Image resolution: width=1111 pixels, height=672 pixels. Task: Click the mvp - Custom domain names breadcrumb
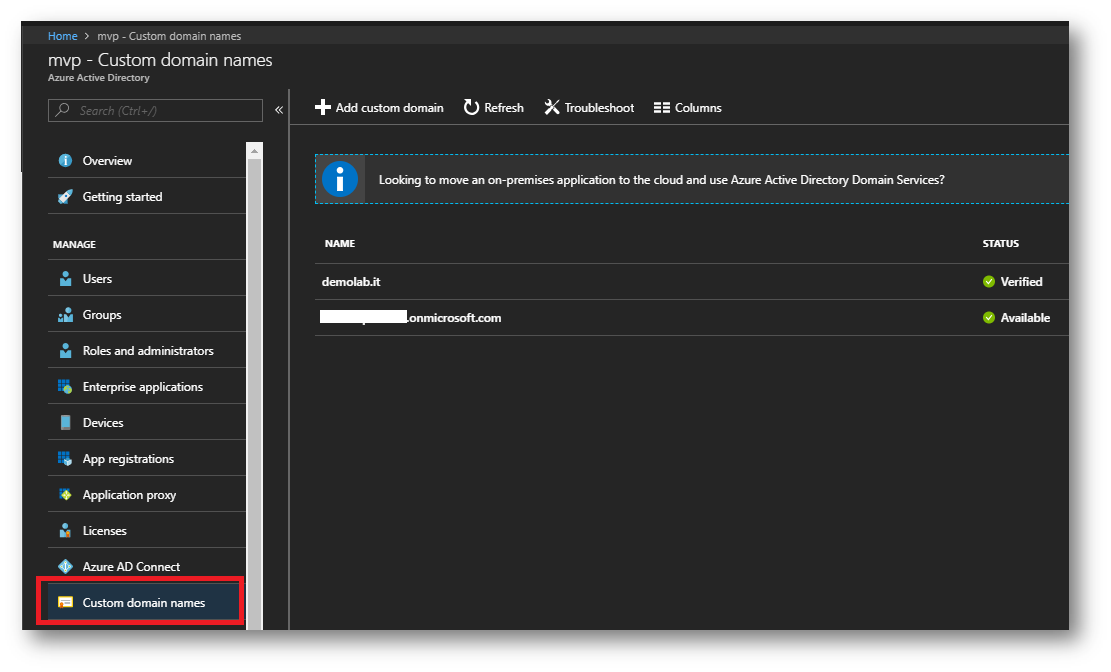[169, 35]
